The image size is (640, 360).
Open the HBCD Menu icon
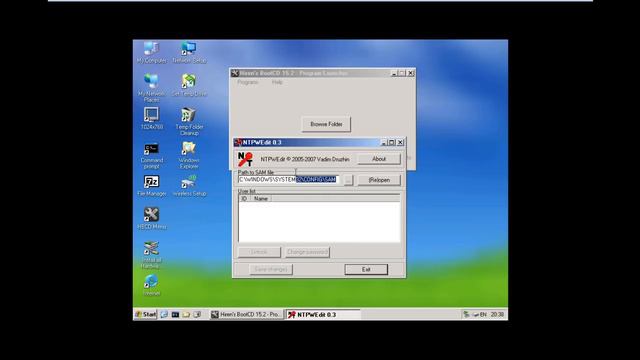tap(151, 218)
